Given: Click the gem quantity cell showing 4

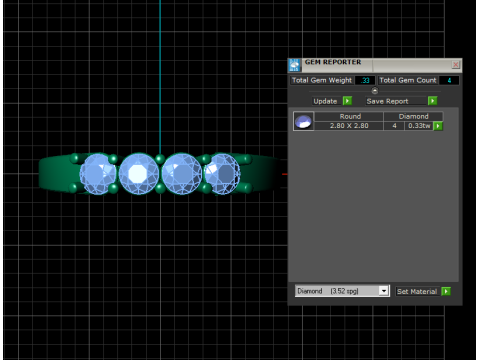Looking at the screenshot, I should point(394,126).
